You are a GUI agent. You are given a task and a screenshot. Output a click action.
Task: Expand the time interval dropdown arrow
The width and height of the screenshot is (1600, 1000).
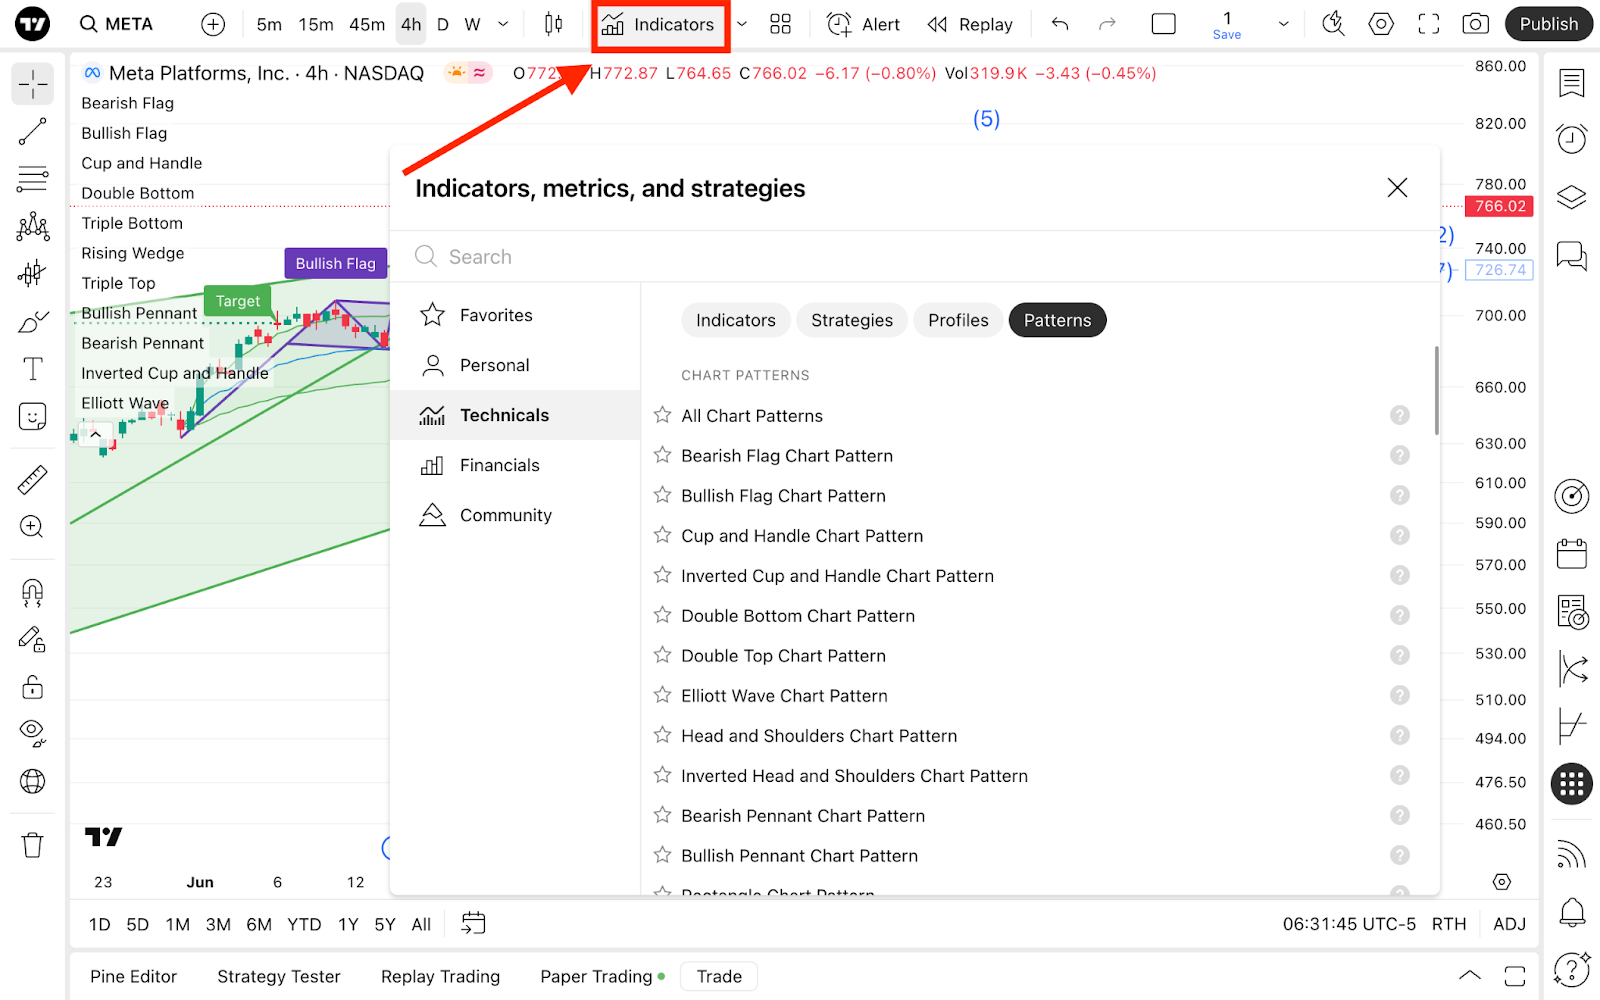pyautogui.click(x=503, y=24)
